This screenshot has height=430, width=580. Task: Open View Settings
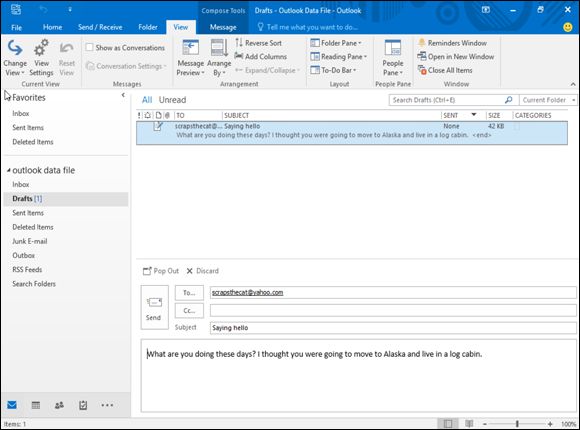point(41,58)
